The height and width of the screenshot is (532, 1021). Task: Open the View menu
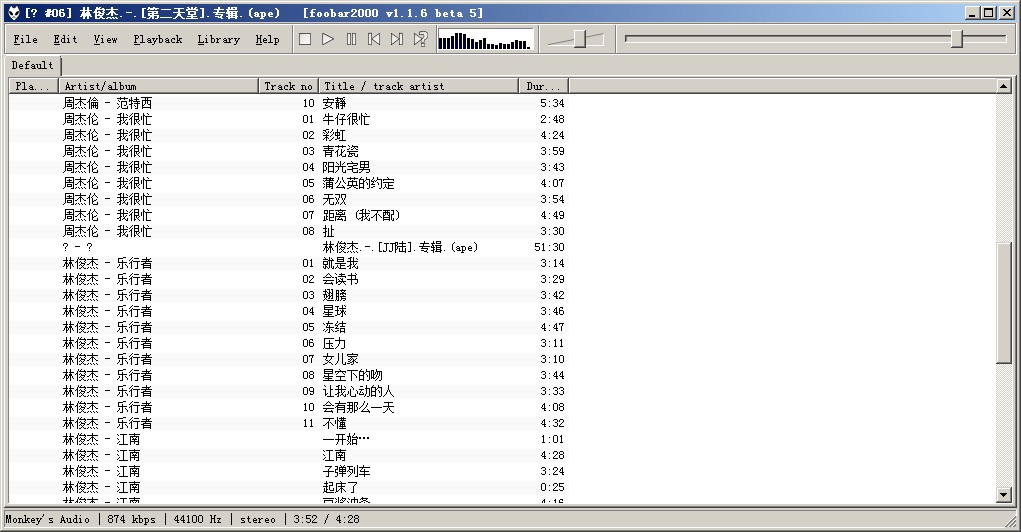pyautogui.click(x=105, y=39)
